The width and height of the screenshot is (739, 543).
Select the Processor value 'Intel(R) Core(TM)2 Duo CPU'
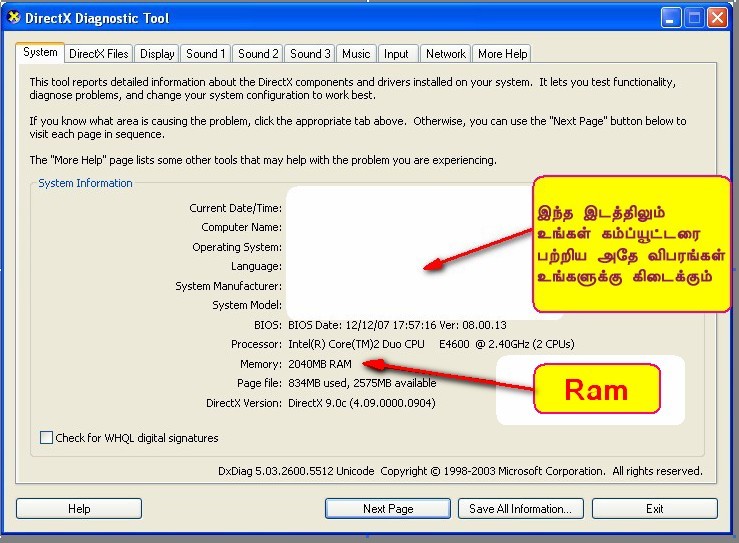356,344
